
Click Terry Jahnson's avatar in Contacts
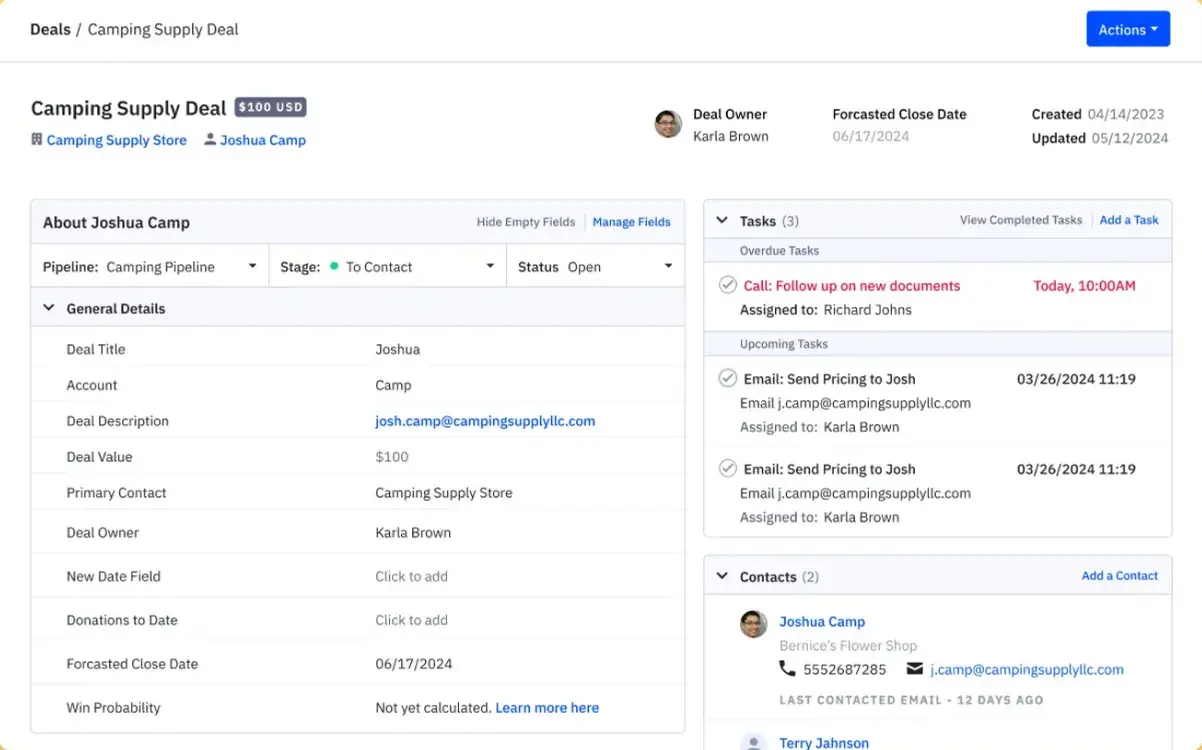tap(751, 744)
